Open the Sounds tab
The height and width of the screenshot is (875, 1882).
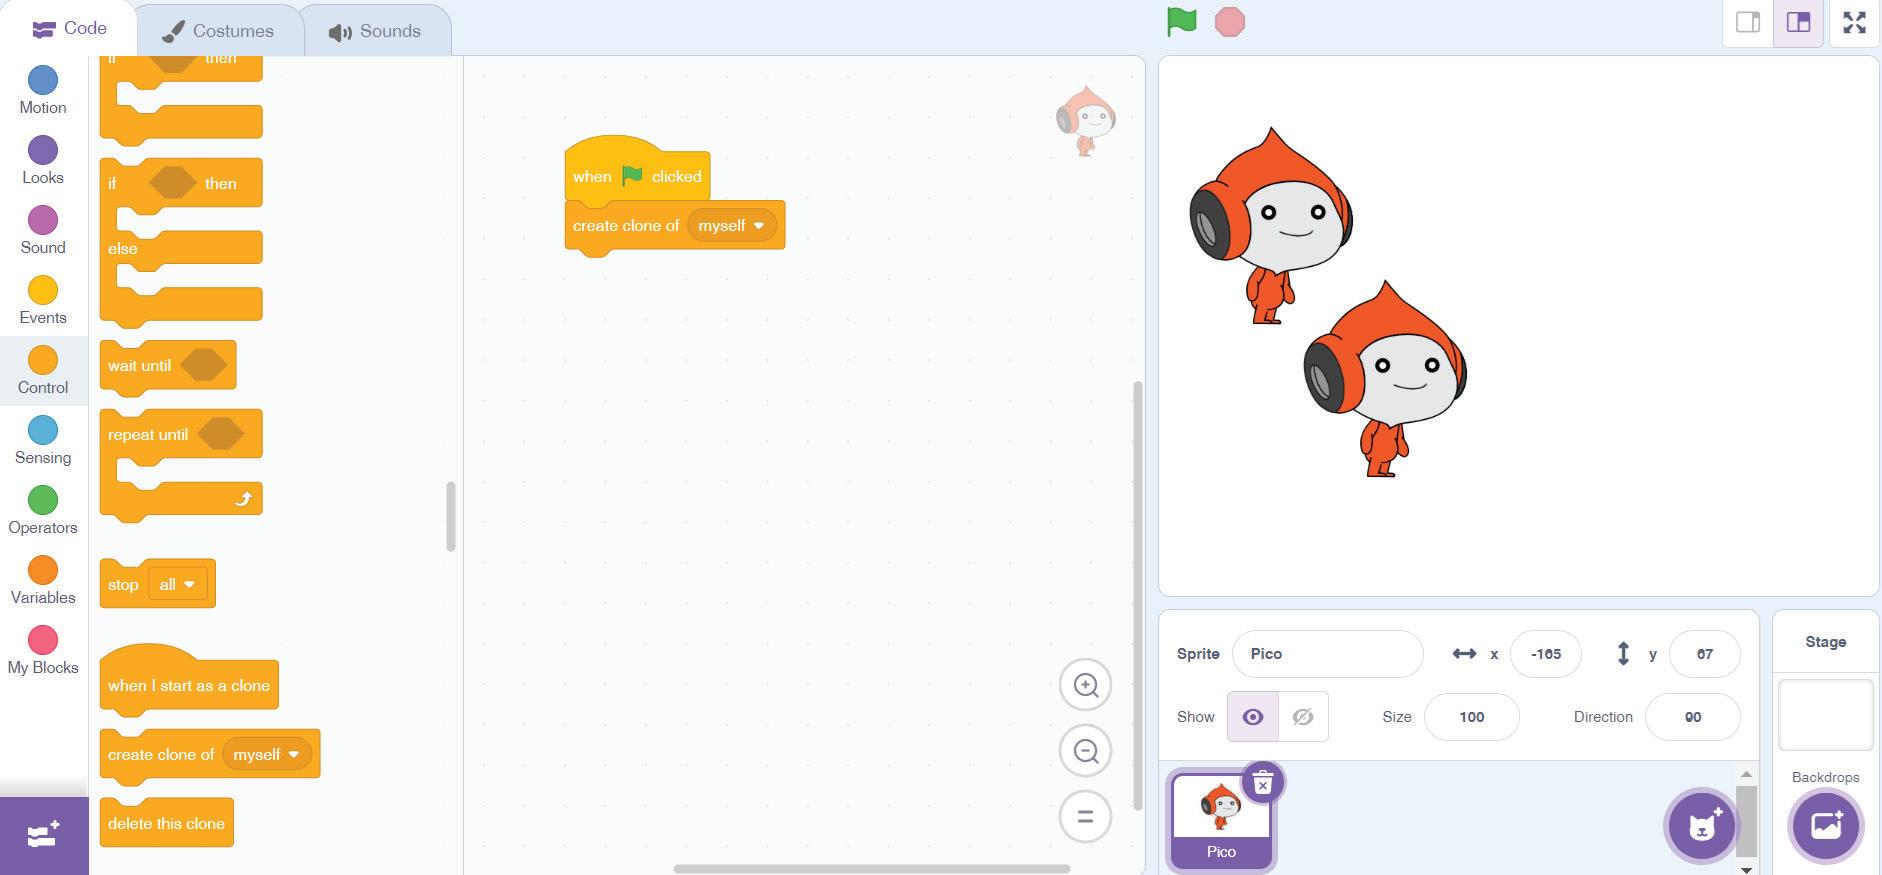pyautogui.click(x=375, y=31)
